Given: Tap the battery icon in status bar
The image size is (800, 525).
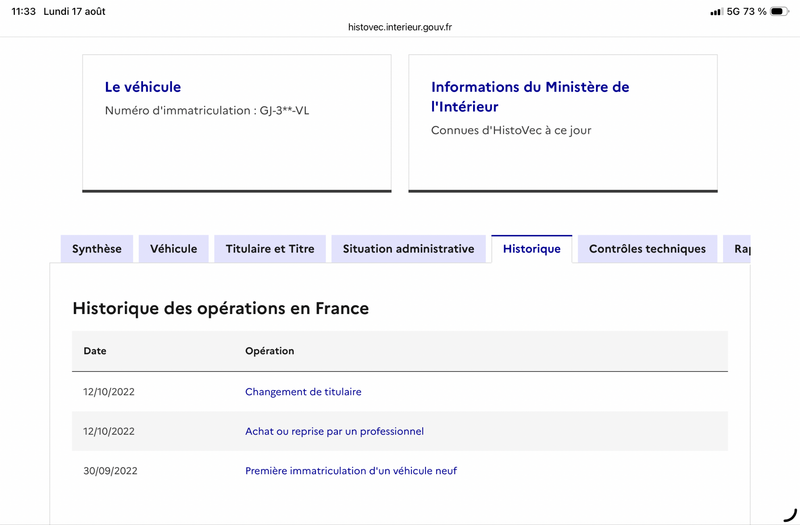Looking at the screenshot, I should [779, 11].
